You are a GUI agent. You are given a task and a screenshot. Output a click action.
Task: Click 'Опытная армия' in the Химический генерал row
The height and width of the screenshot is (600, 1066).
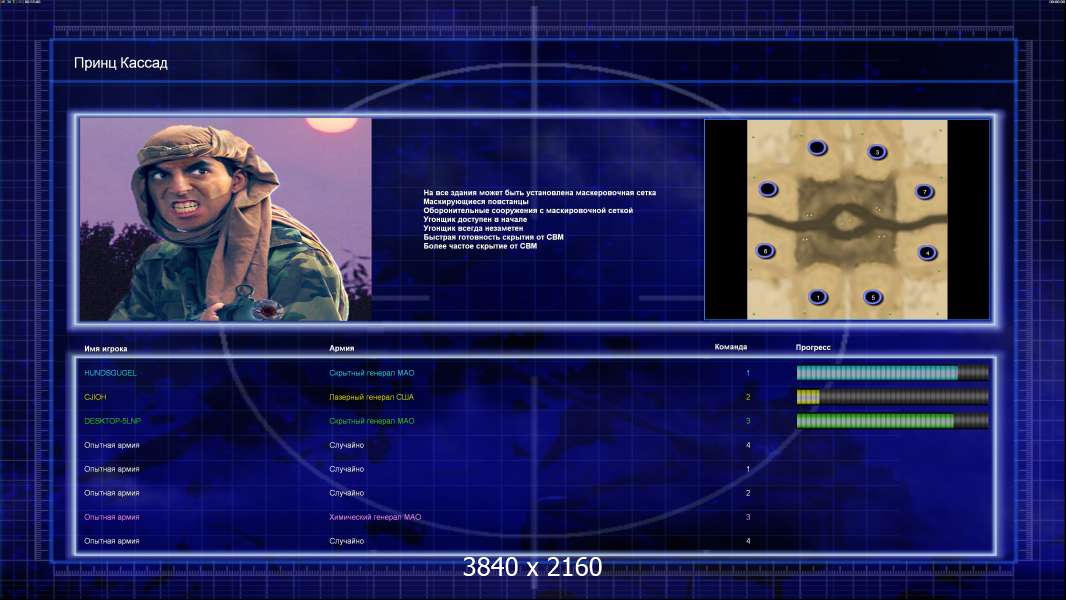click(x=111, y=517)
